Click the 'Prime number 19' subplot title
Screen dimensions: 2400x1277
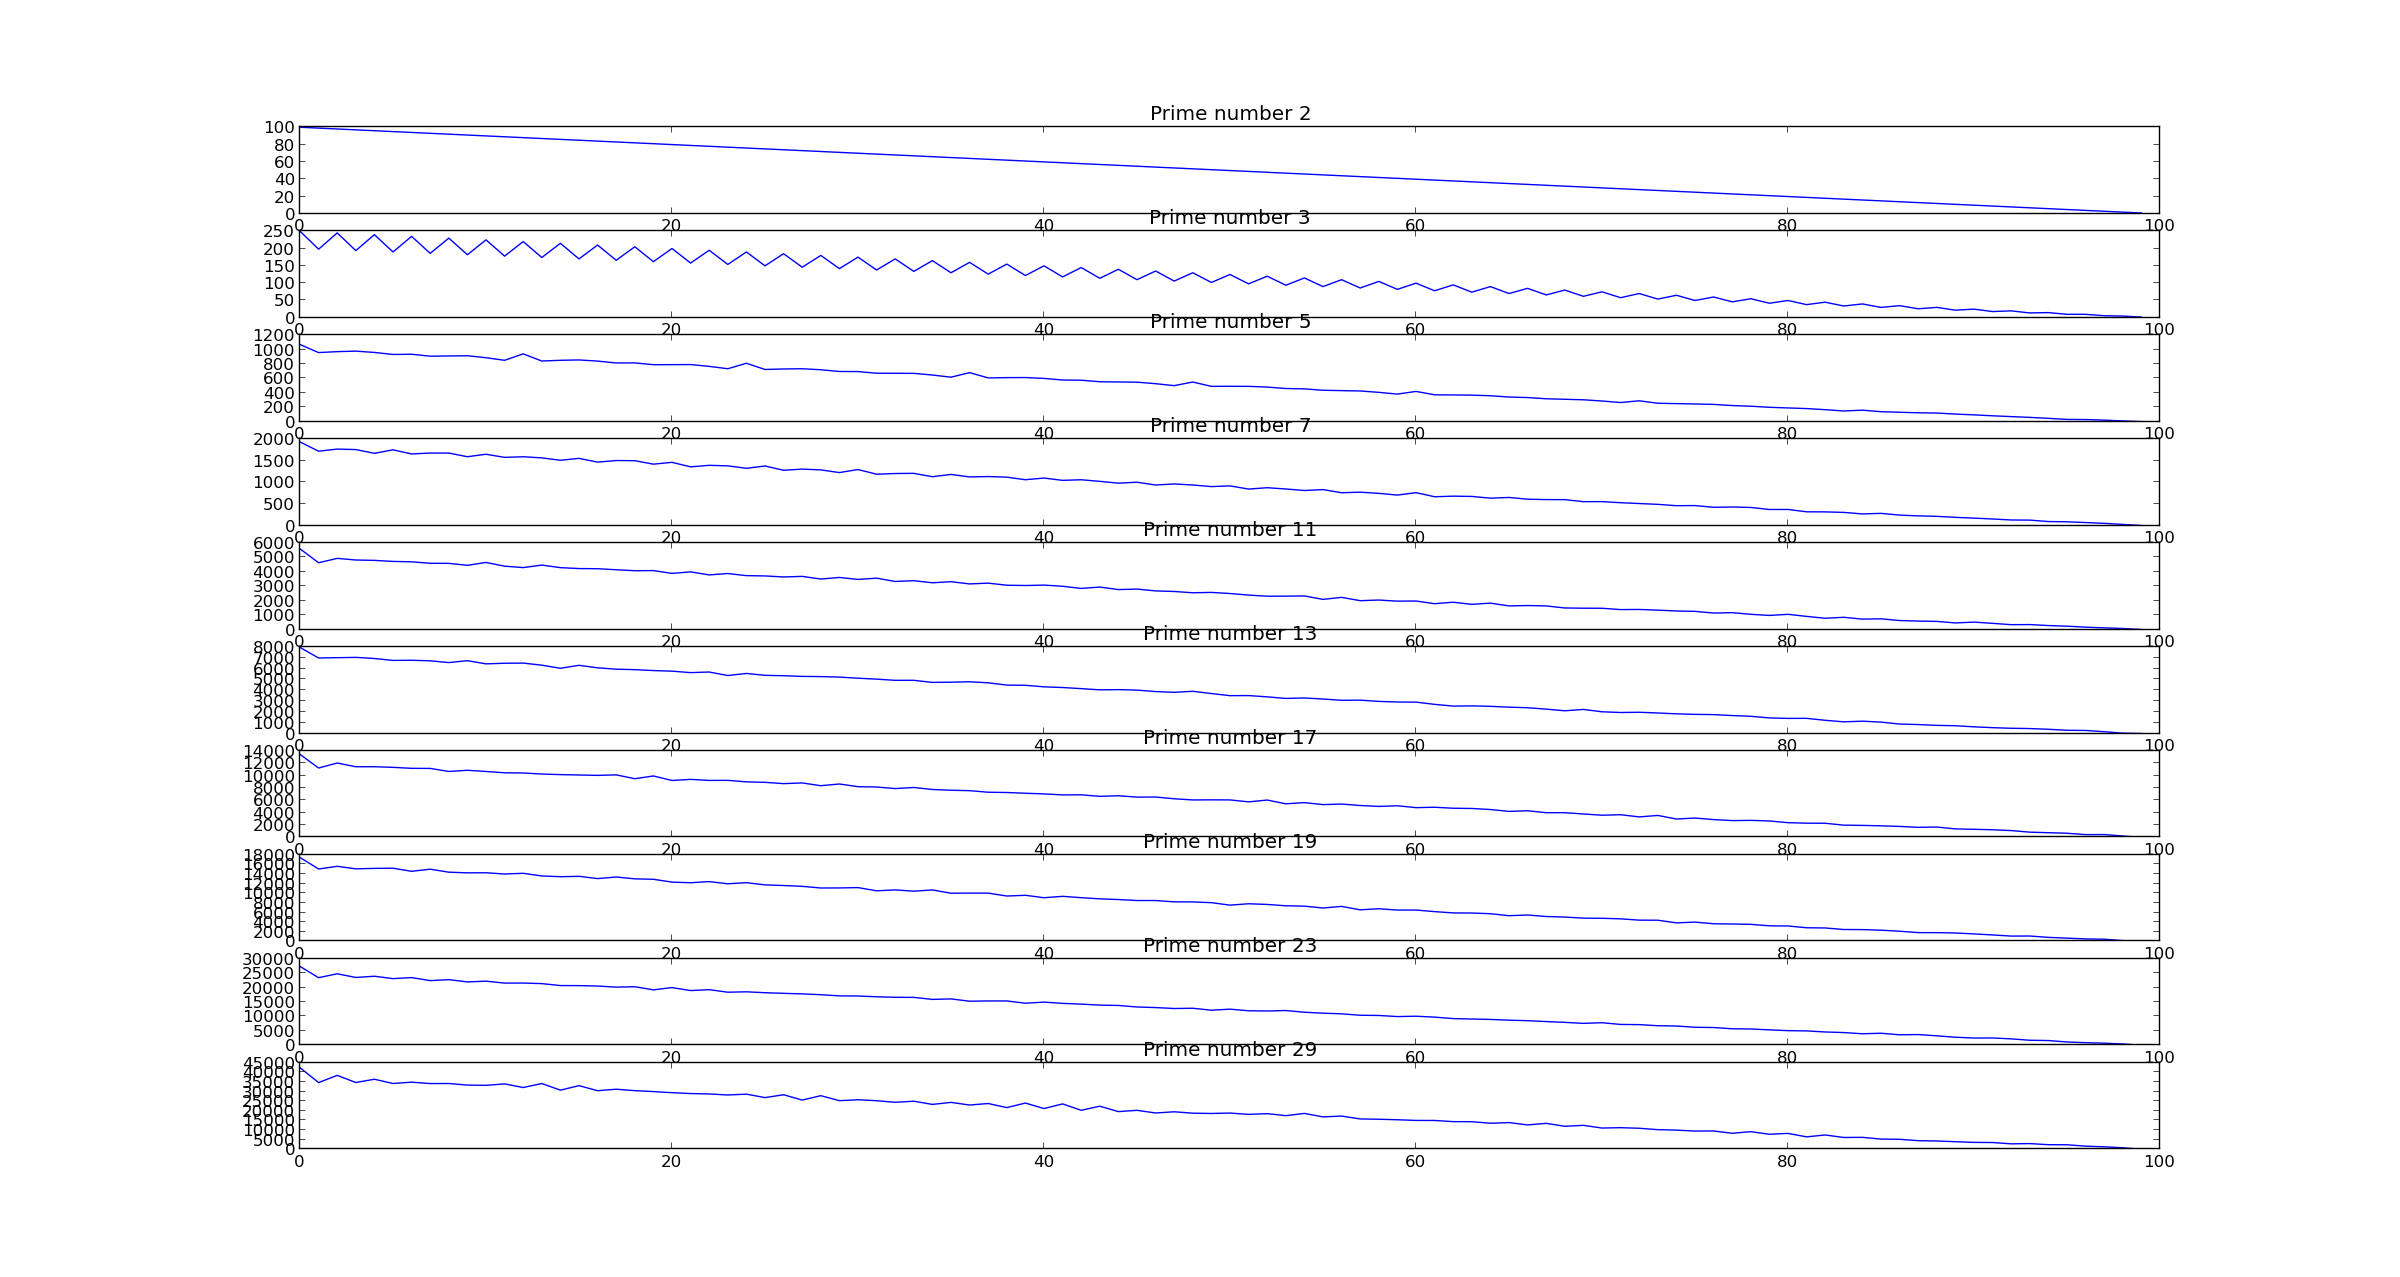click(1230, 842)
